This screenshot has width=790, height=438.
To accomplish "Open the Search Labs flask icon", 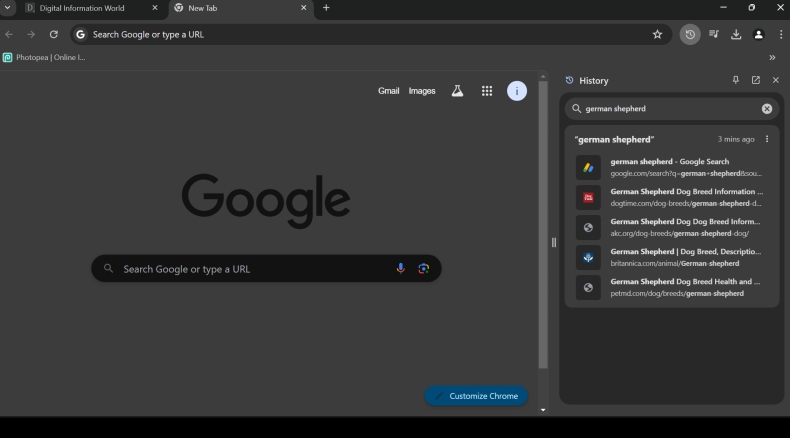I will pos(457,91).
